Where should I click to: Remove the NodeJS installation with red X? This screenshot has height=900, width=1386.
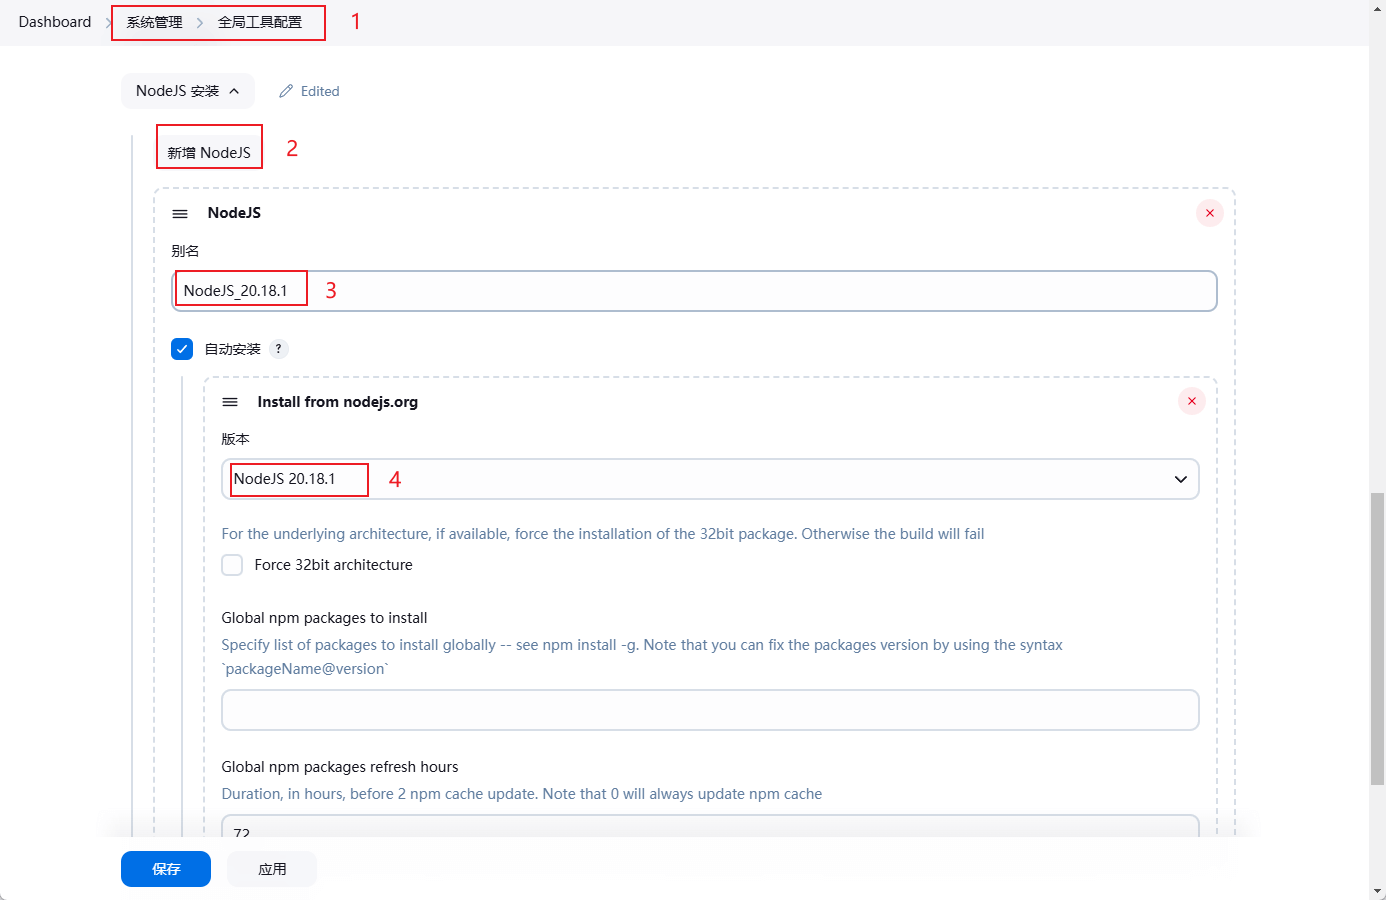(1209, 213)
